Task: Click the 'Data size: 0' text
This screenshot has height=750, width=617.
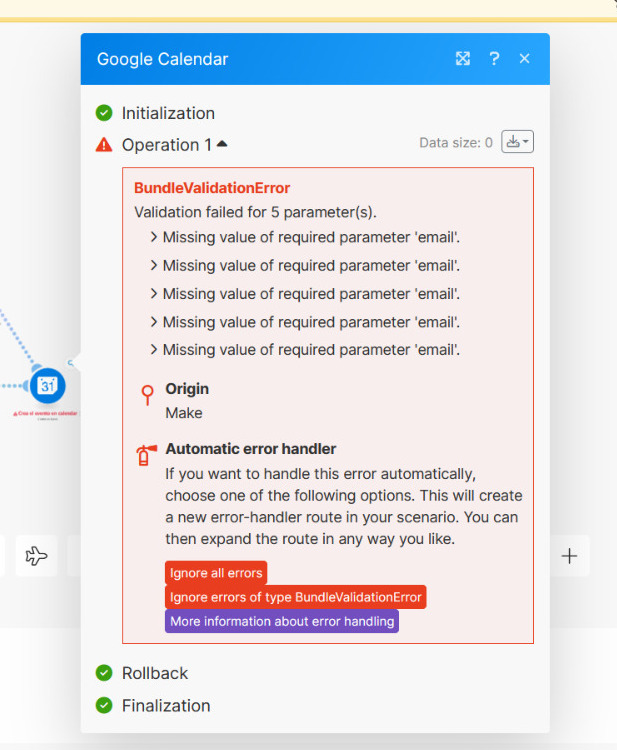Action: (x=456, y=143)
